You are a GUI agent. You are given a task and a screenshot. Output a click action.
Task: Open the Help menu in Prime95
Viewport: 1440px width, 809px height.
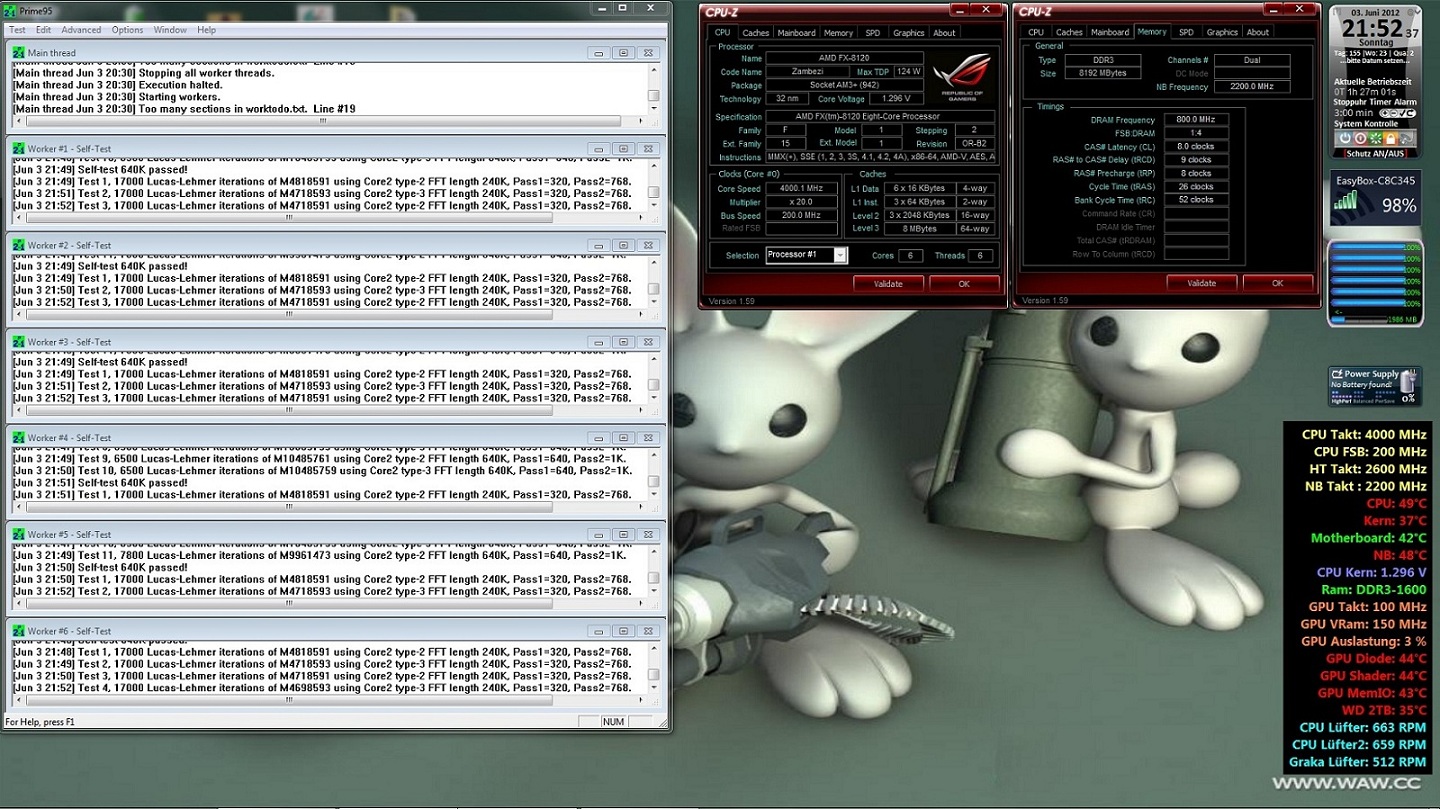(206, 30)
